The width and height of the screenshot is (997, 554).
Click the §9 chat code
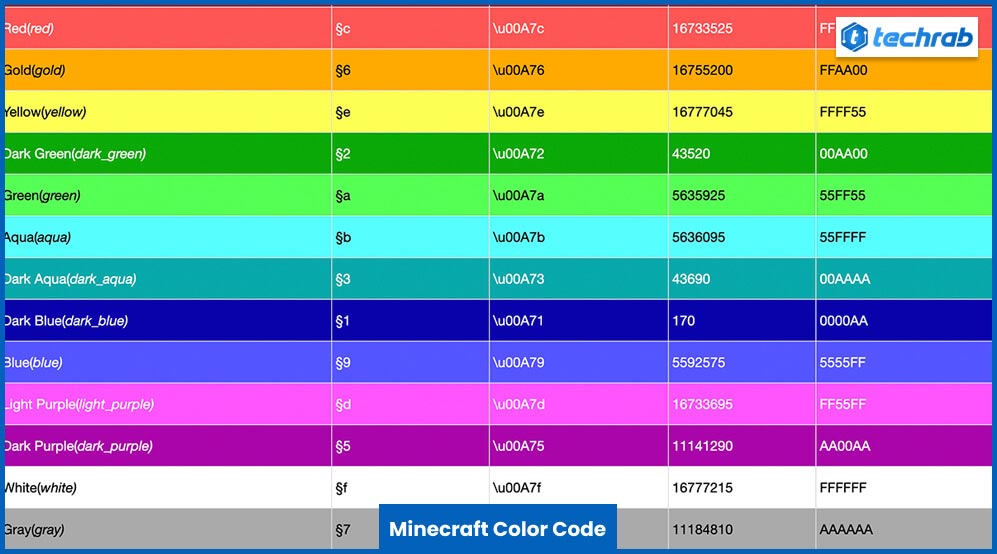(x=343, y=363)
